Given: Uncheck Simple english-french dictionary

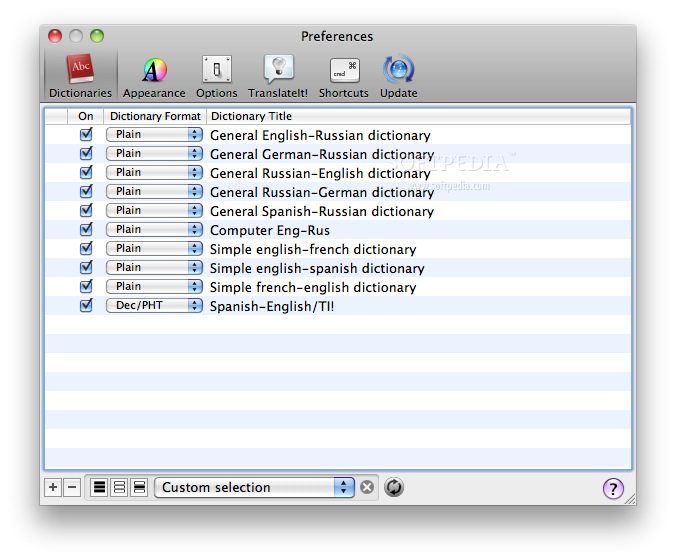Looking at the screenshot, I should tap(86, 248).
